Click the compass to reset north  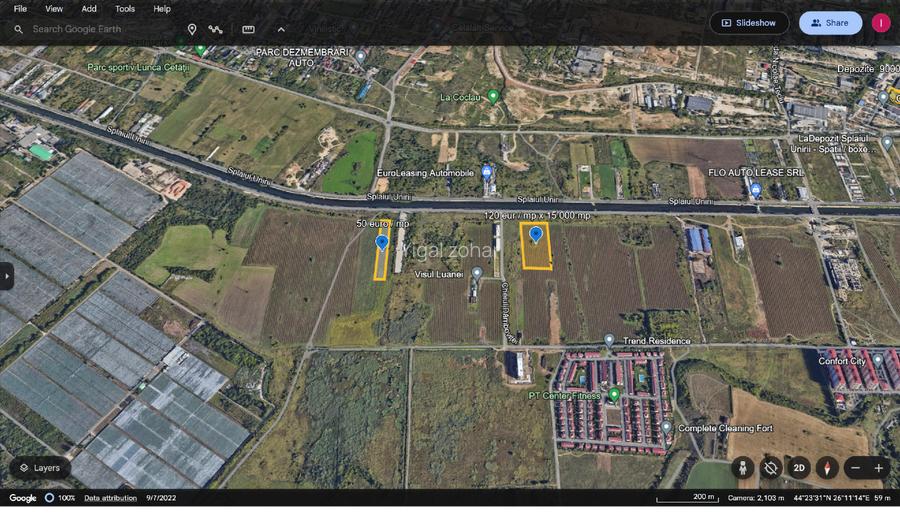pyautogui.click(x=827, y=468)
